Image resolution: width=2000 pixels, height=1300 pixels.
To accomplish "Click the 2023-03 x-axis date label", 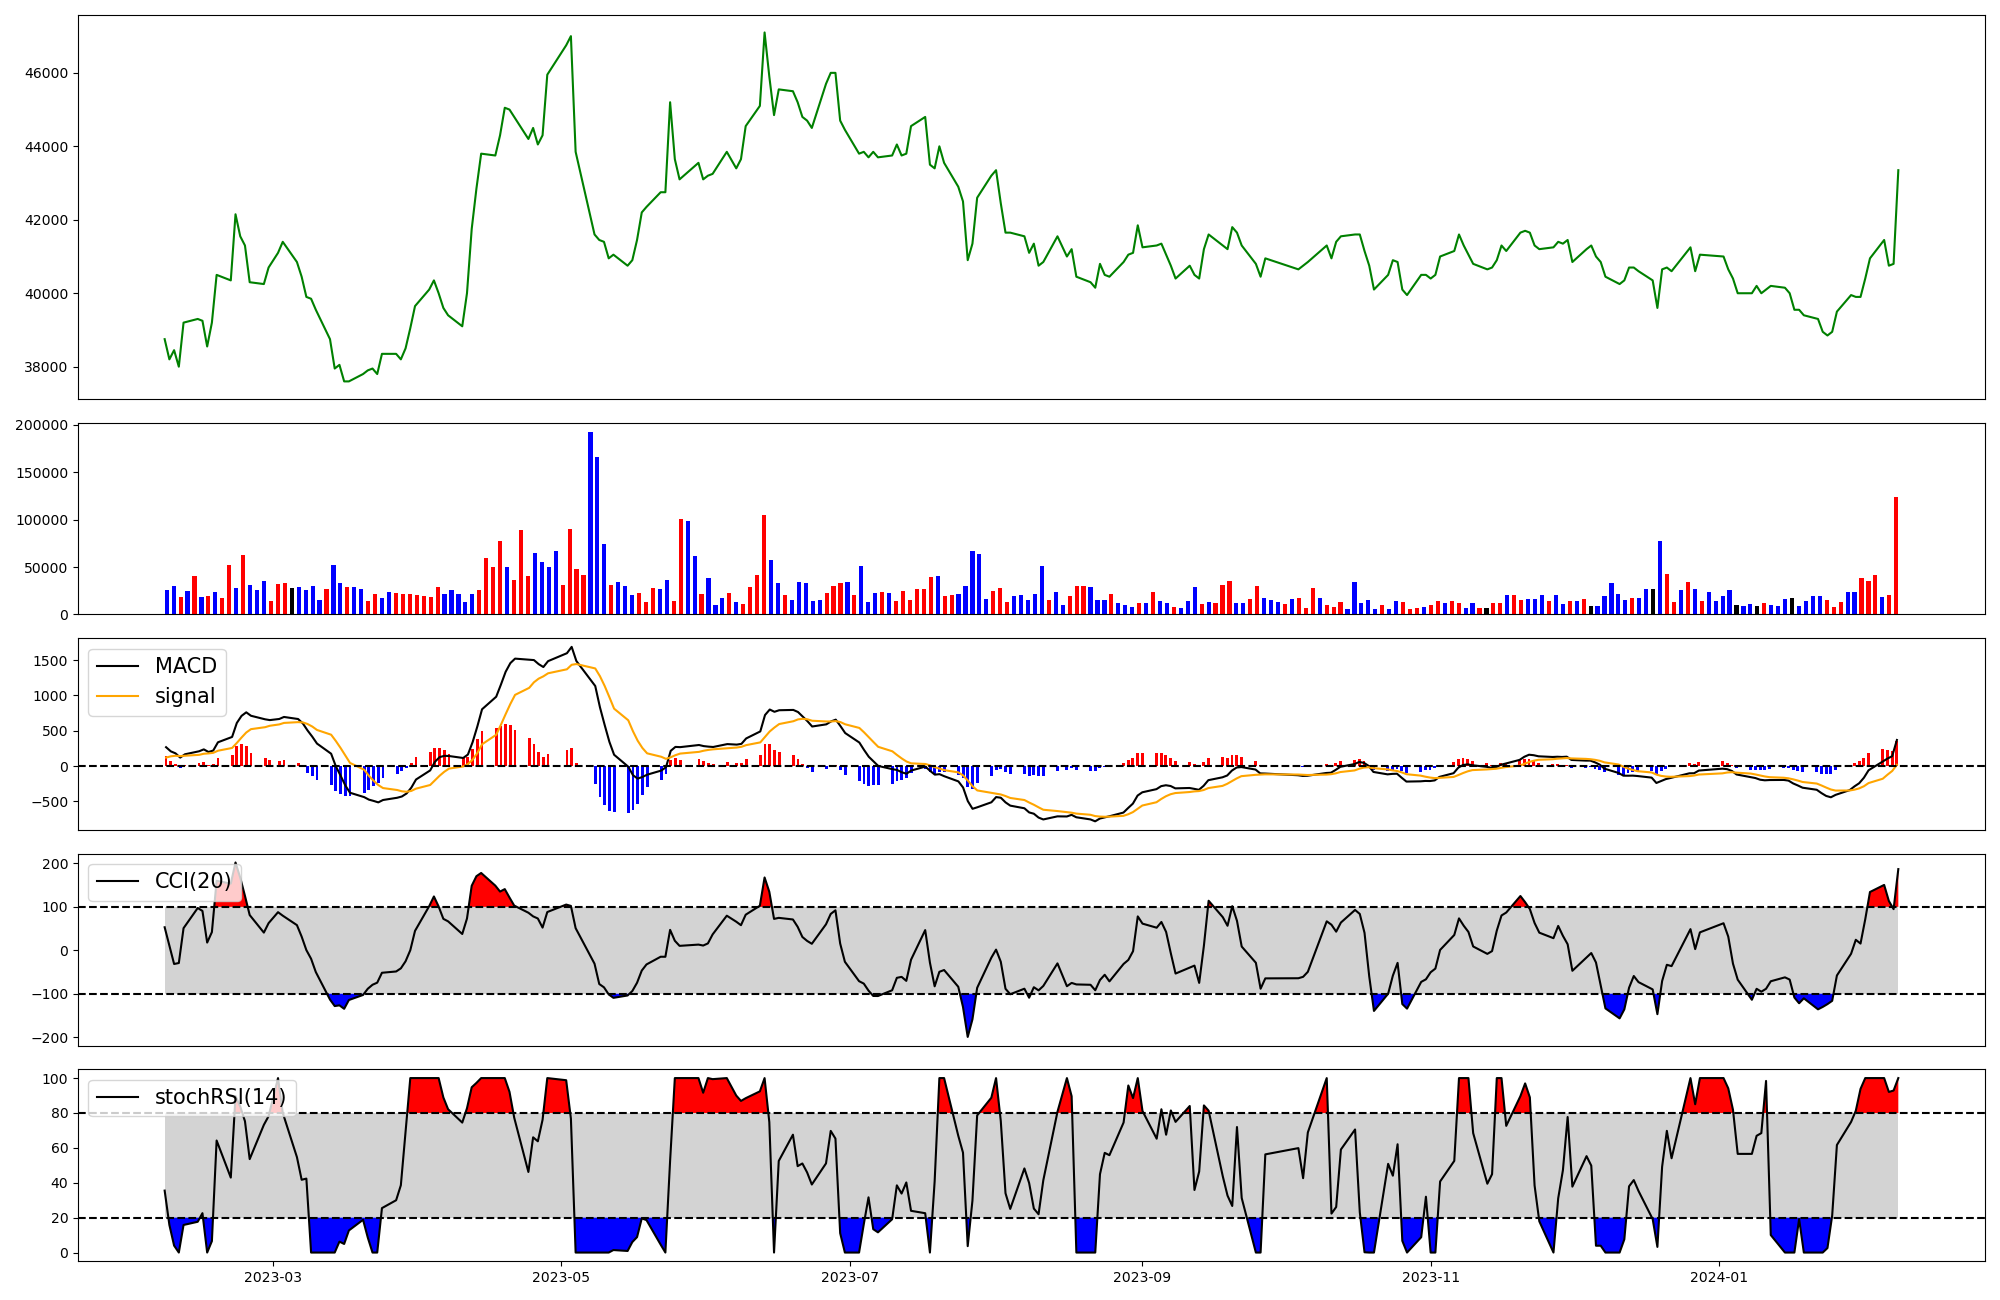I will pyautogui.click(x=273, y=1276).
